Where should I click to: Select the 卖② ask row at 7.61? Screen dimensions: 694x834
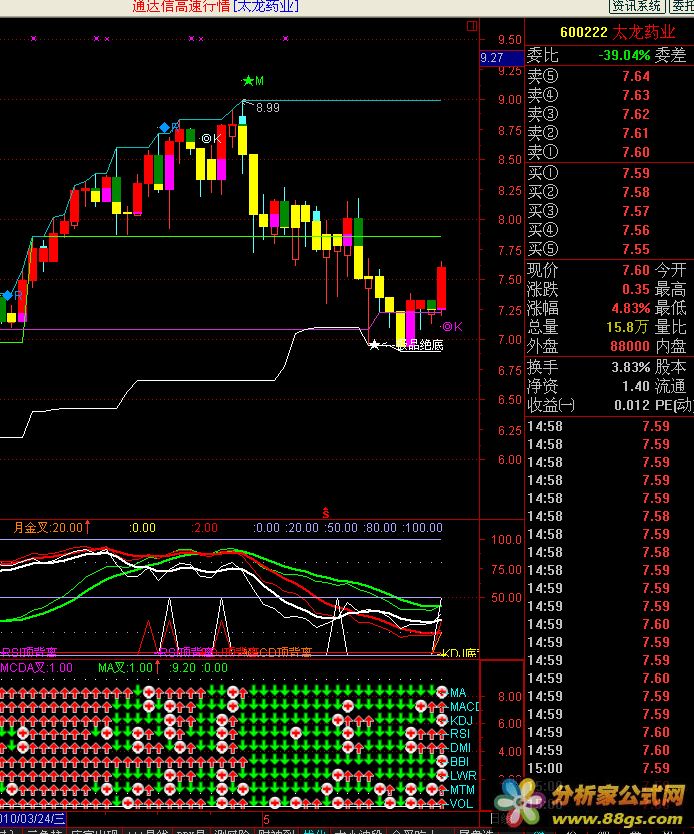coord(609,133)
